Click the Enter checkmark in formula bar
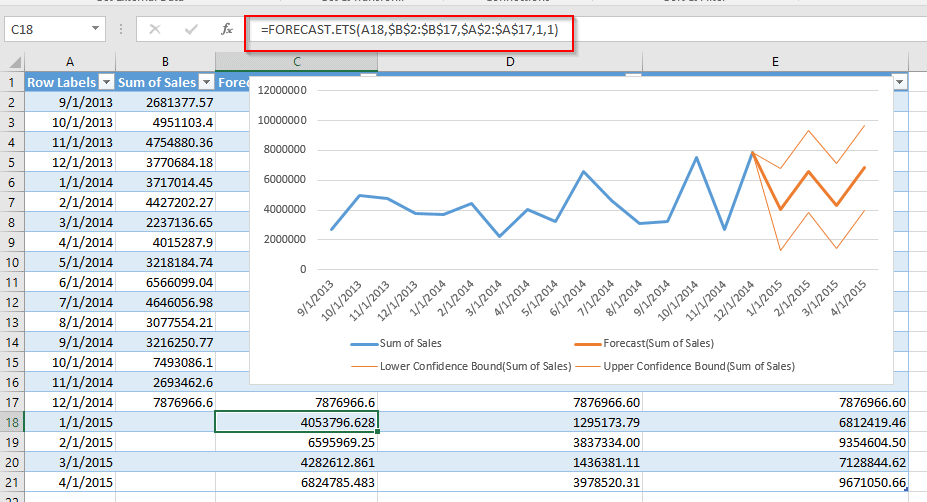 point(191,30)
